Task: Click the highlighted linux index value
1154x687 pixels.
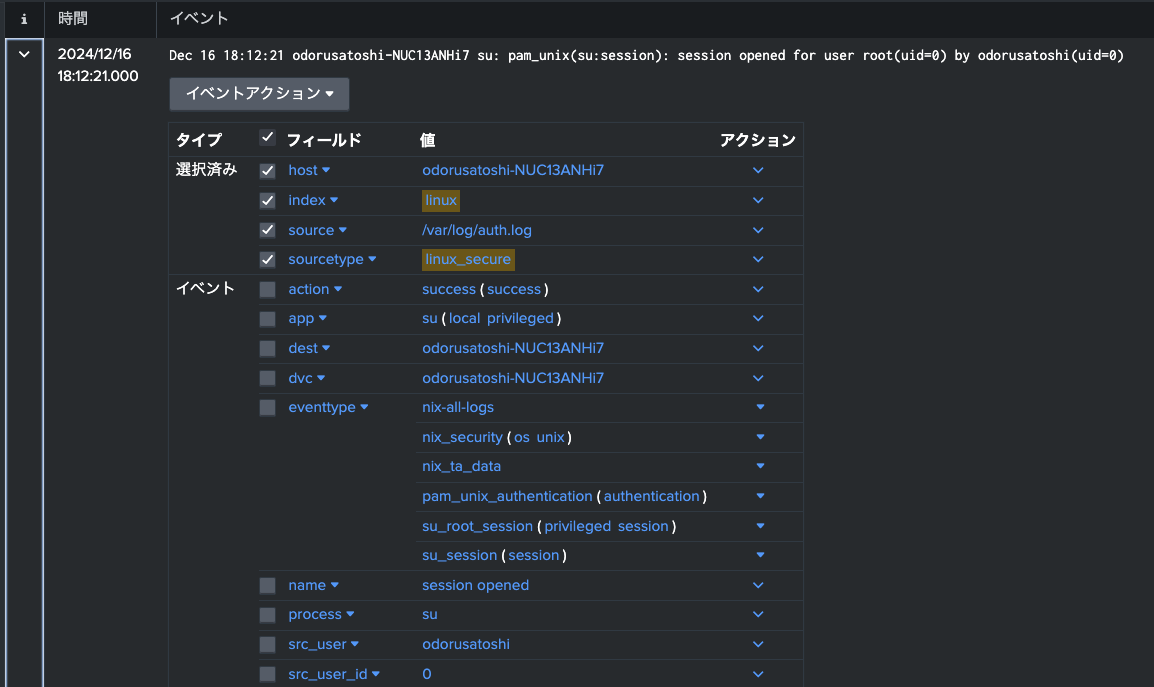Action: [440, 200]
